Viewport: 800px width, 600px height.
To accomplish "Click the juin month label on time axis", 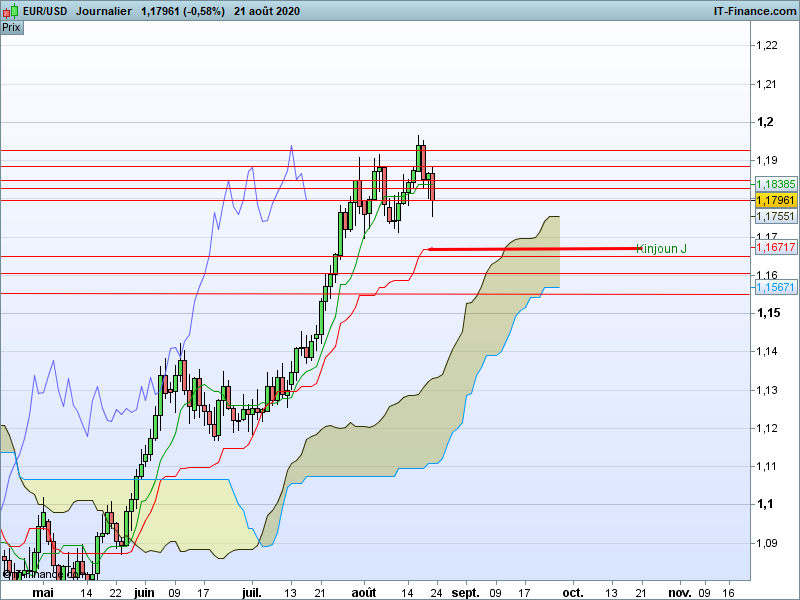I will click(x=144, y=592).
